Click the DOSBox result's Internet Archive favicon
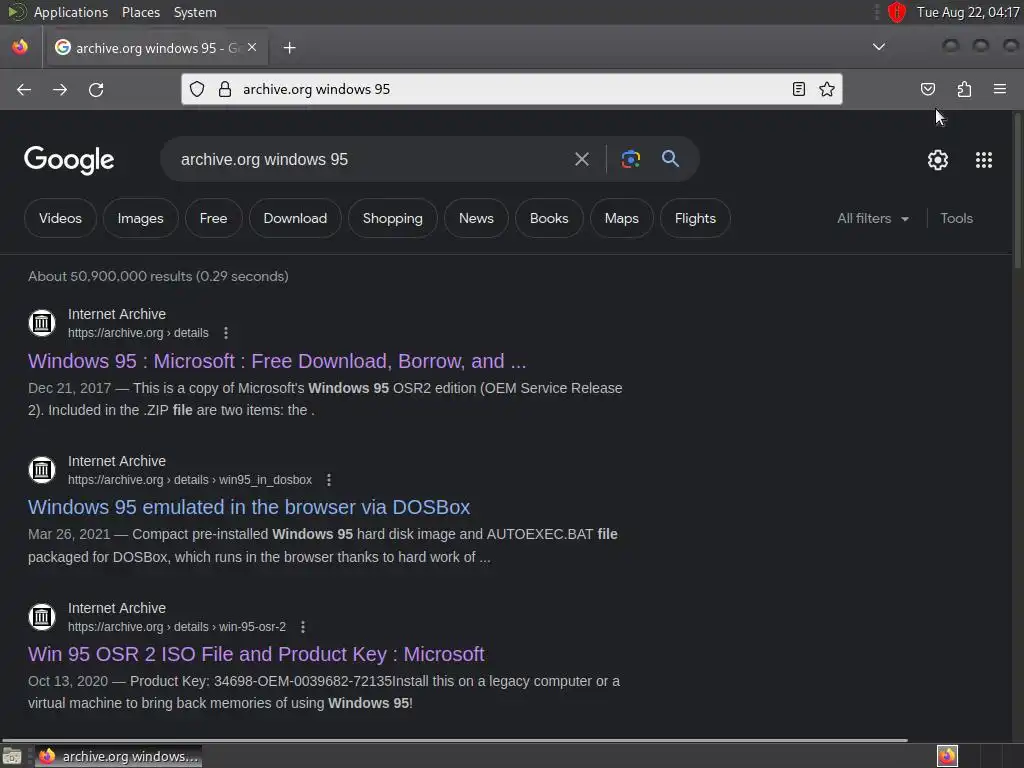 click(42, 470)
